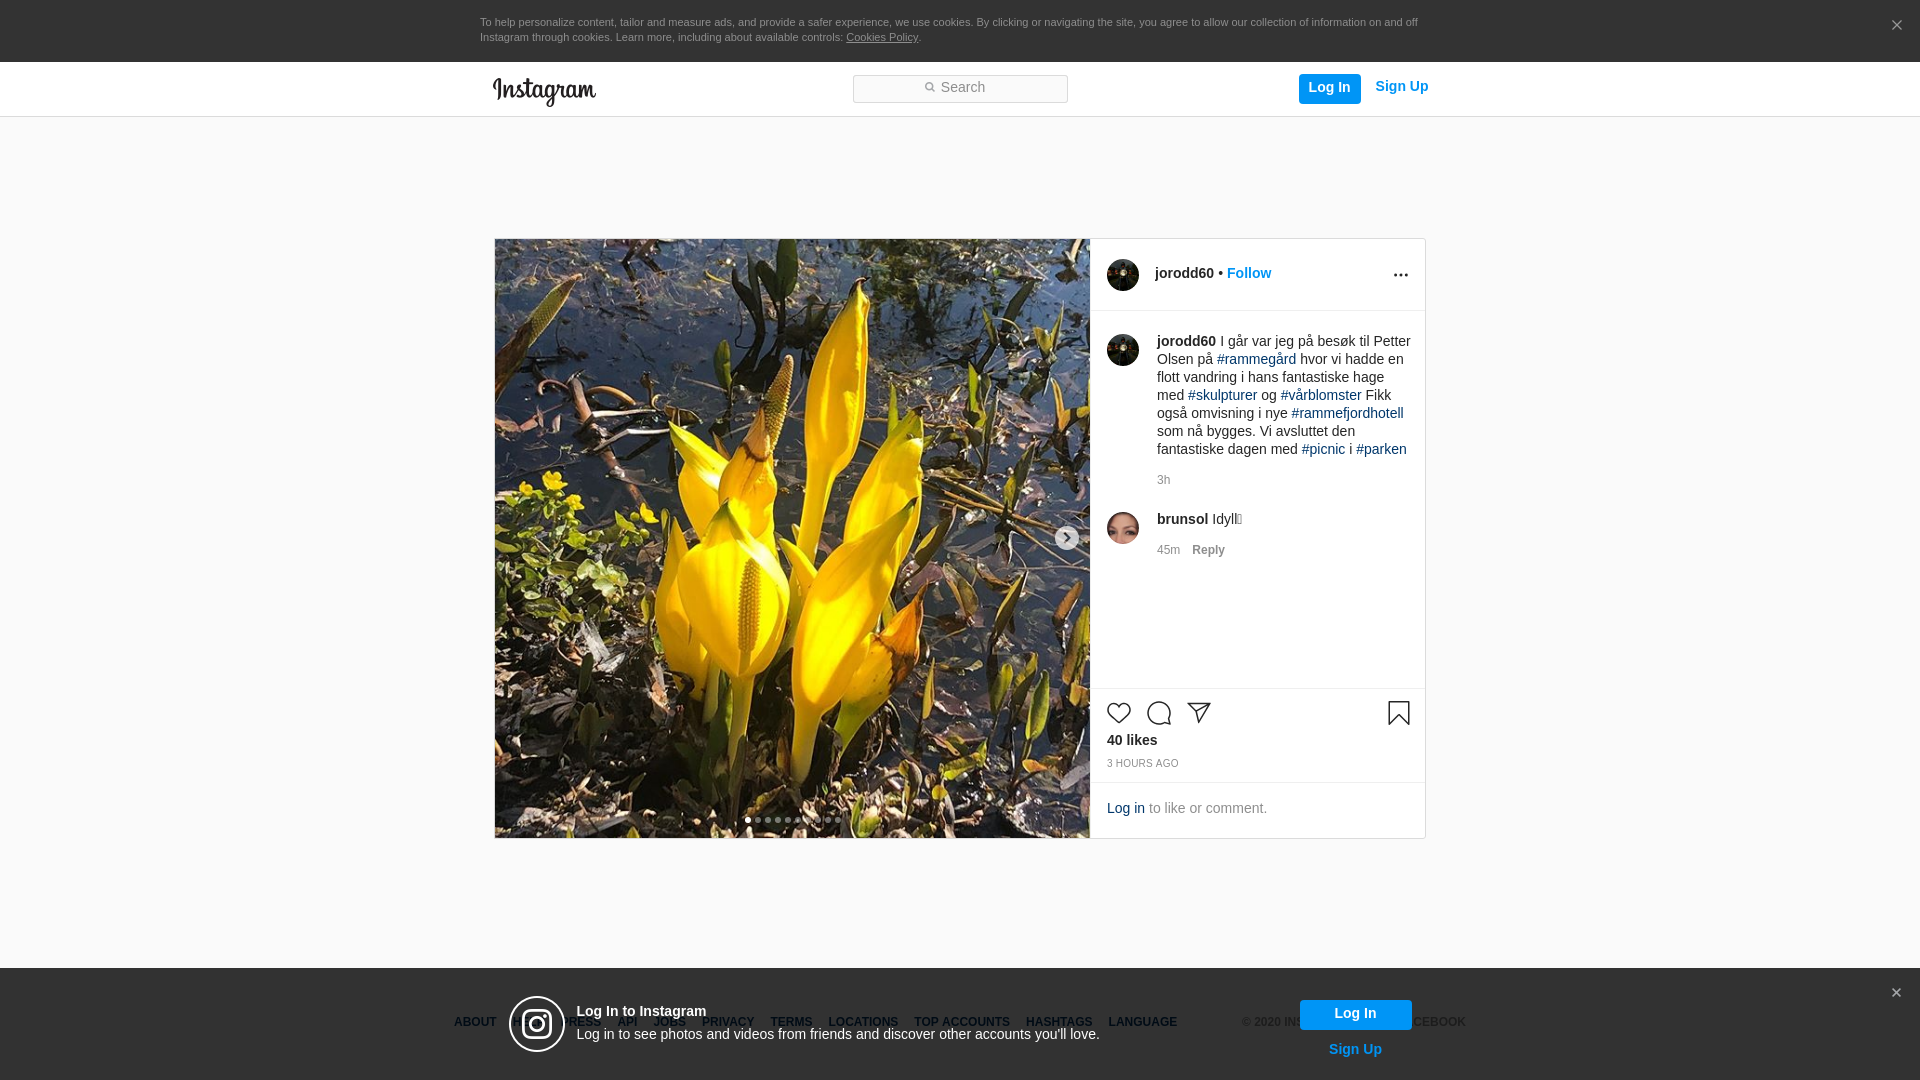1920x1080 pixels.
Task: Open jorodd60 profile picture in header
Action: (x=1122, y=275)
